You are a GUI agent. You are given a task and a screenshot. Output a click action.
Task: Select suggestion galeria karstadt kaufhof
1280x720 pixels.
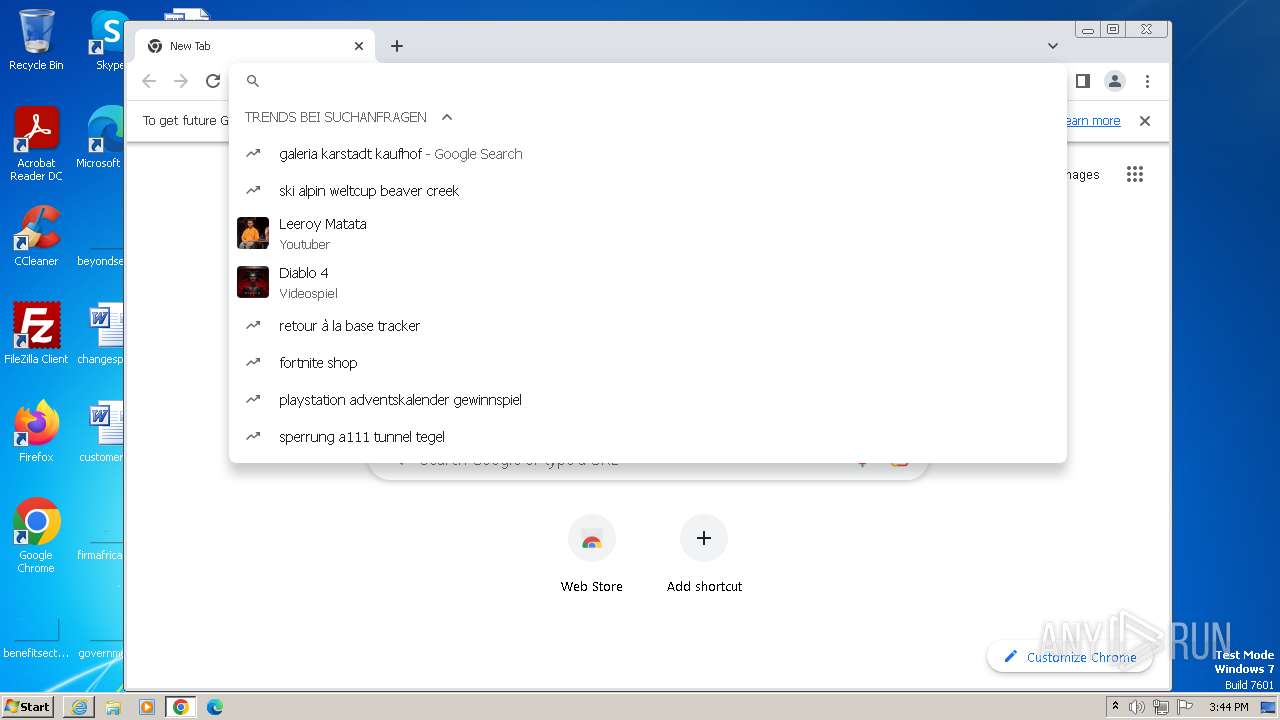(648, 154)
